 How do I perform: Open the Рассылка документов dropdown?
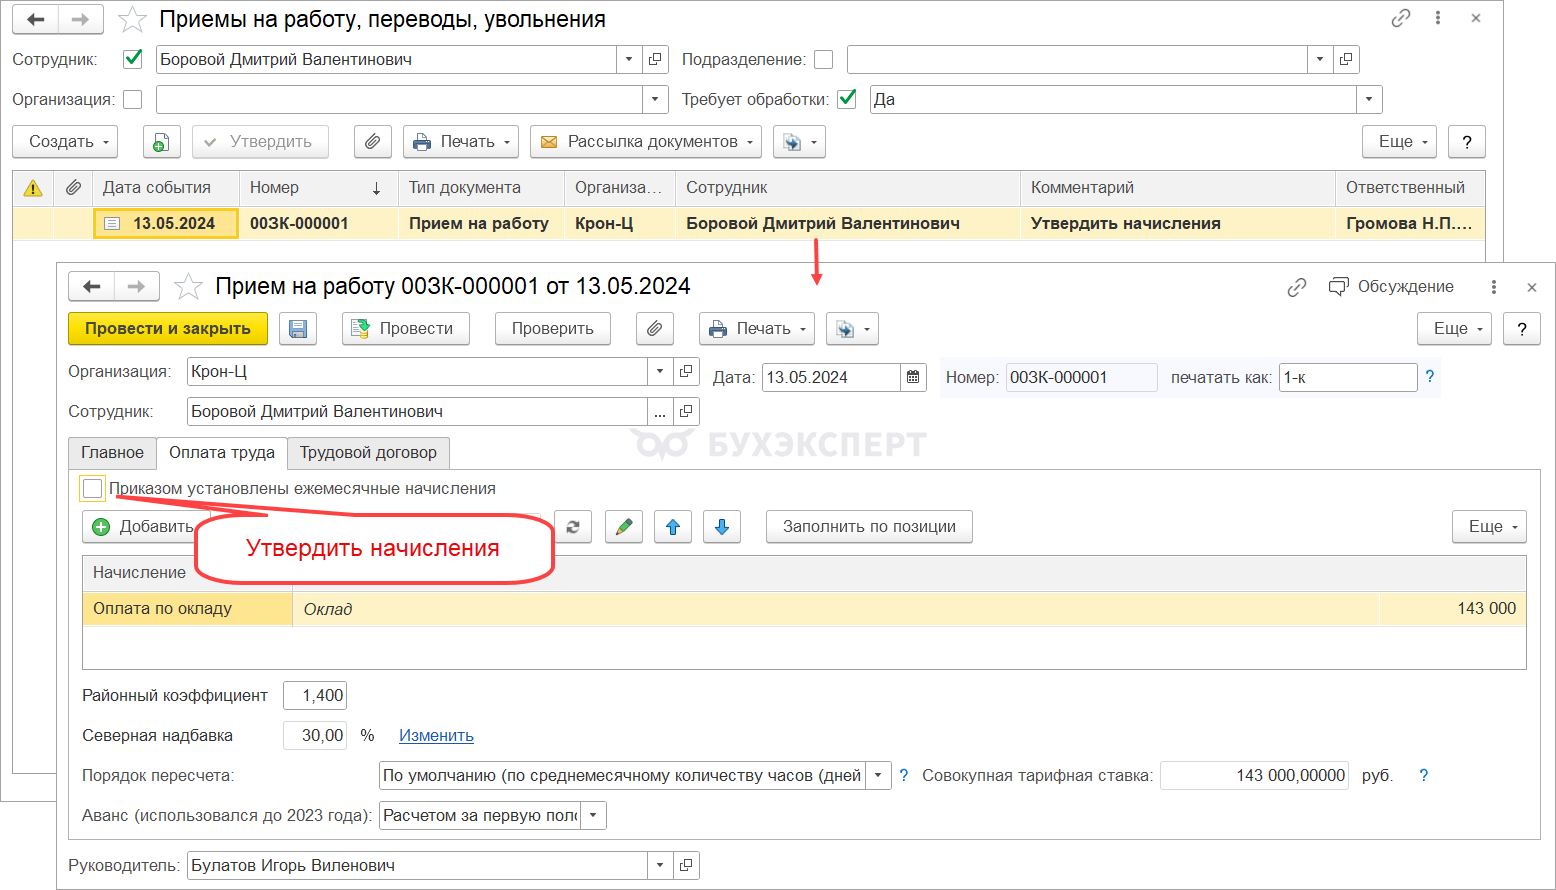[x=646, y=142]
